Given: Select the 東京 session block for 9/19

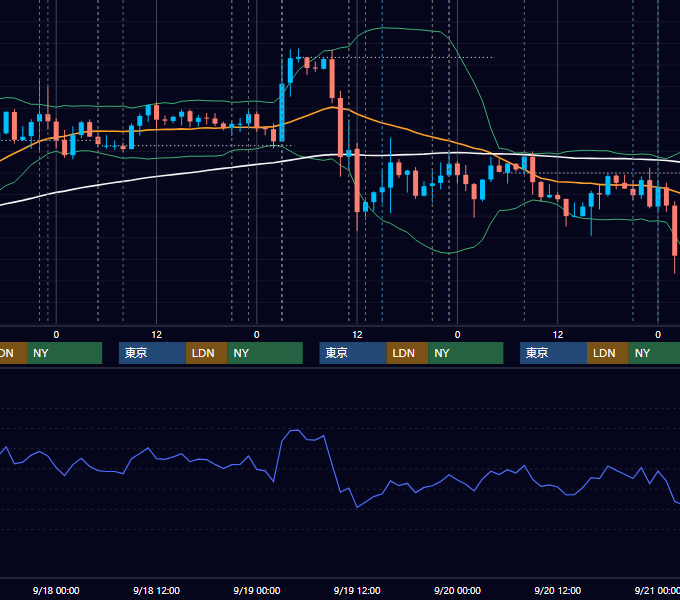Looking at the screenshot, I should pos(353,353).
